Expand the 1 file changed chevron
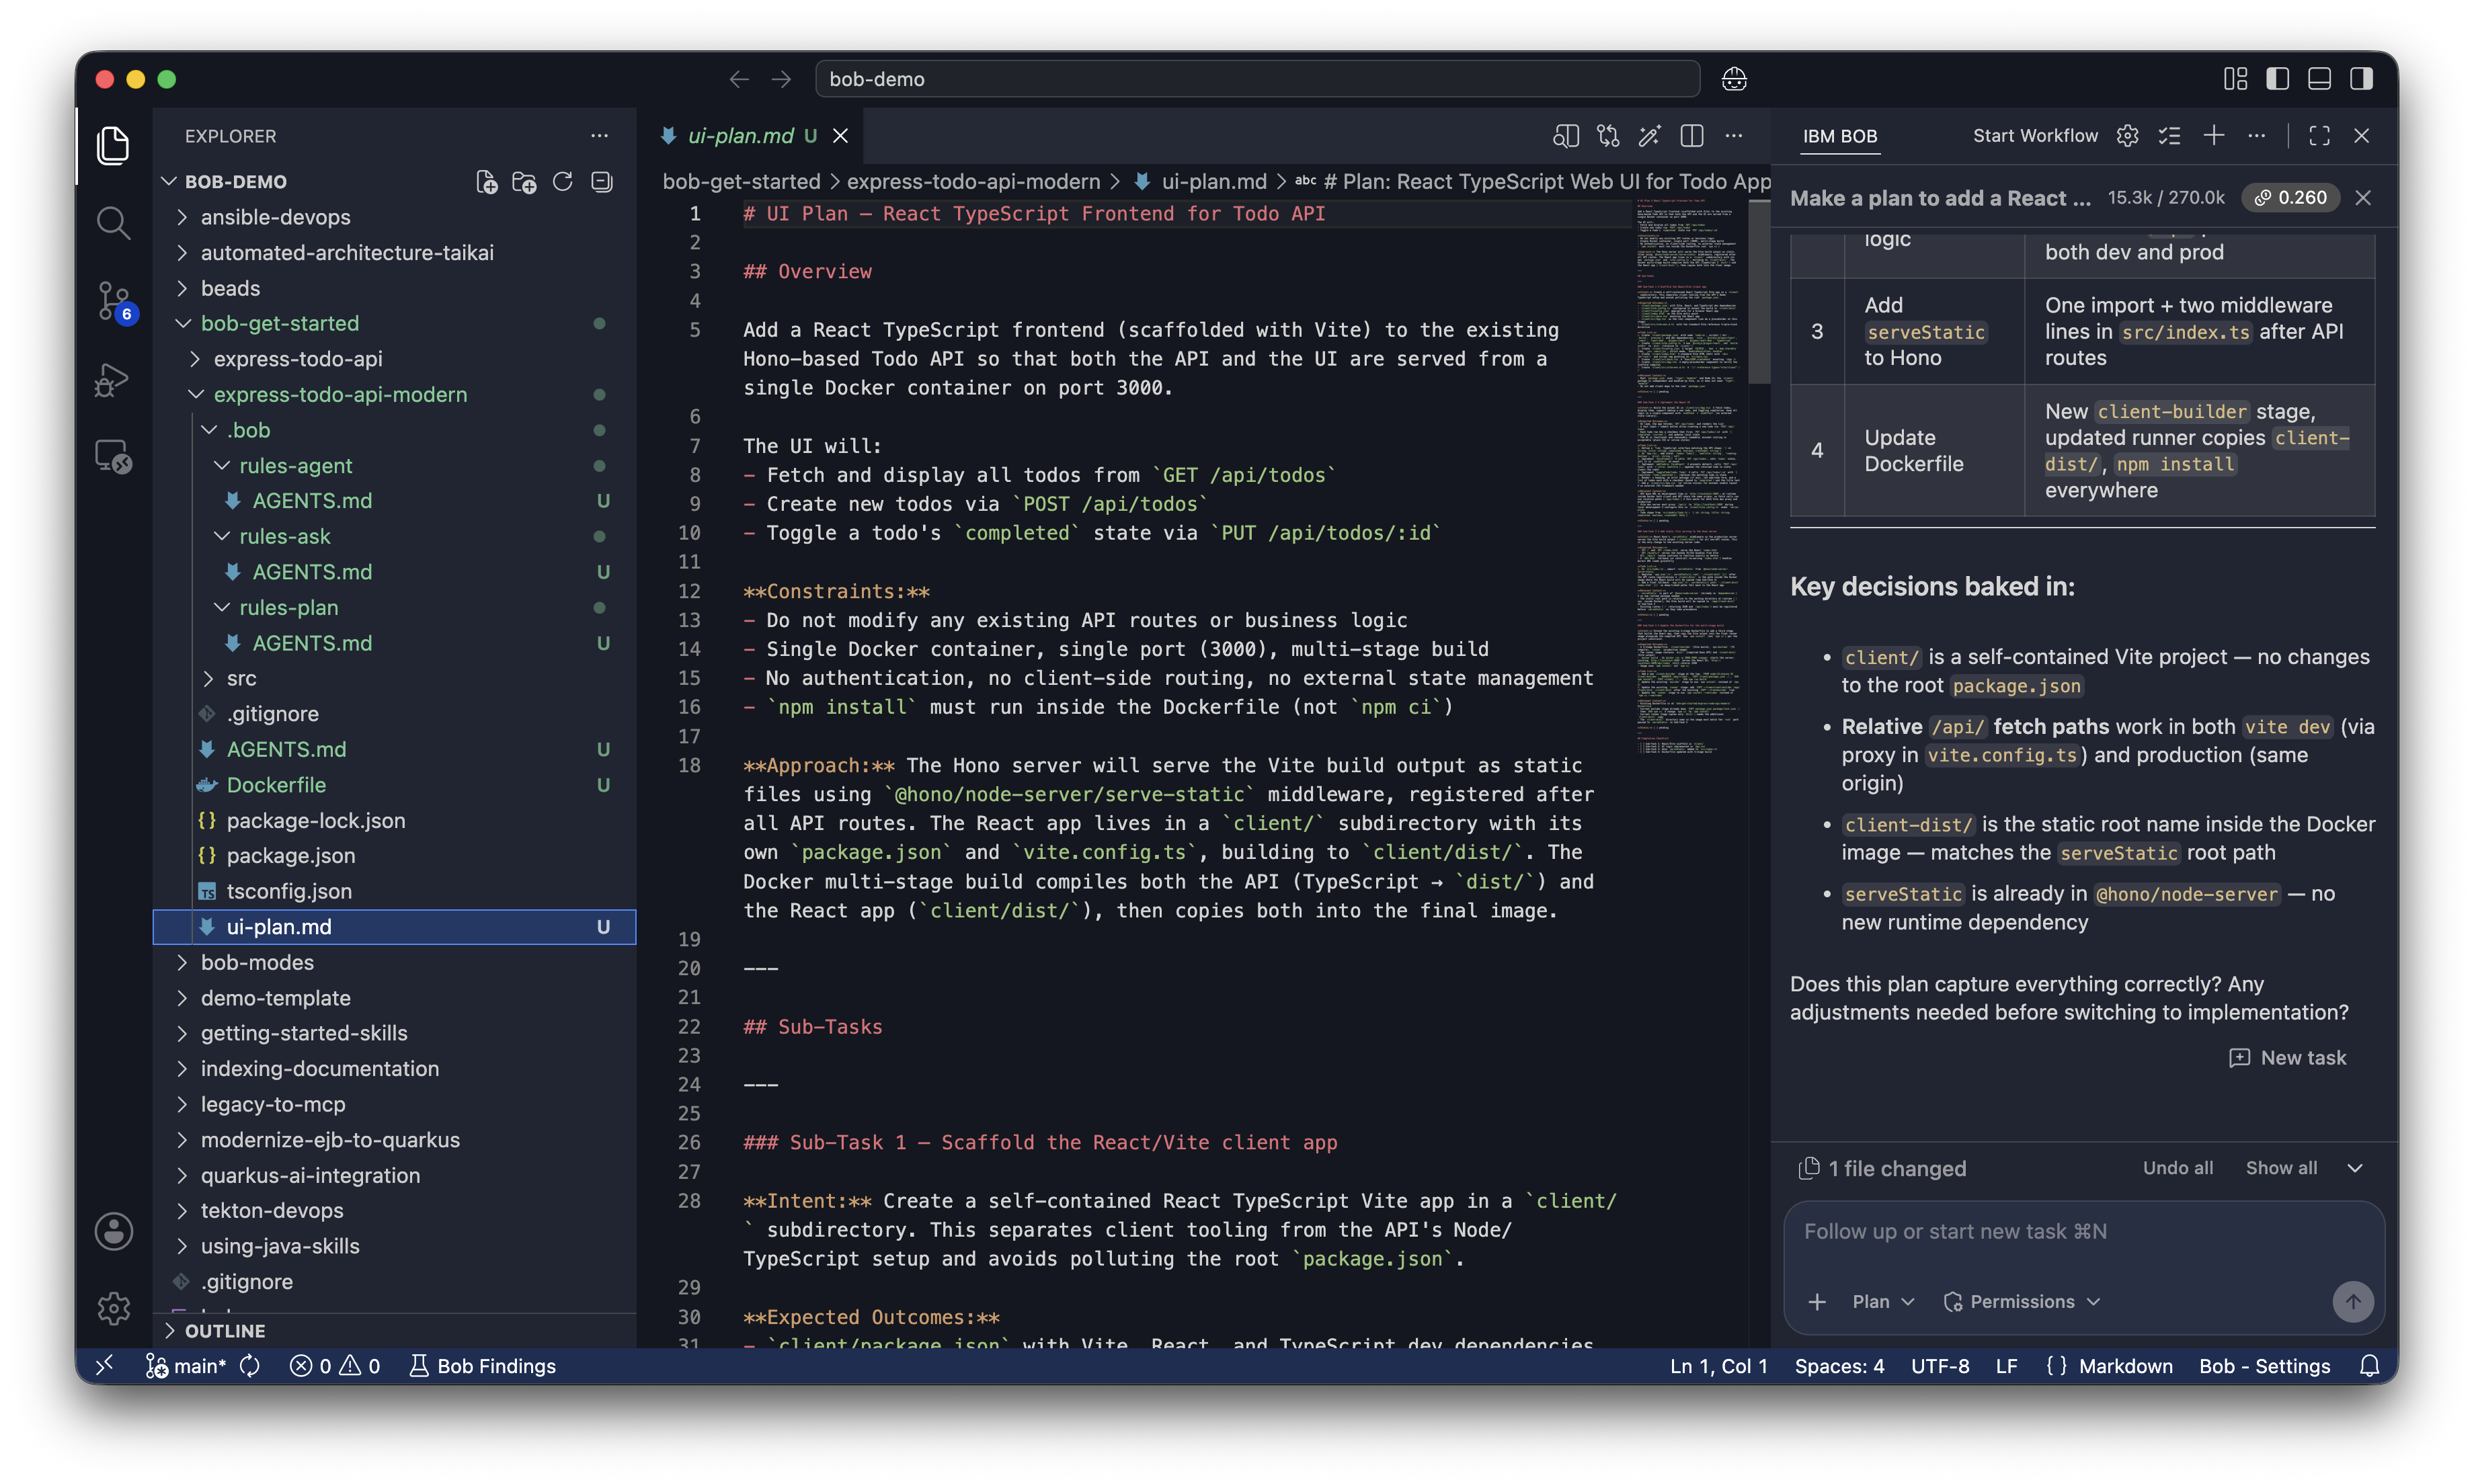Image resolution: width=2474 pixels, height=1484 pixels. coord(2355,1168)
